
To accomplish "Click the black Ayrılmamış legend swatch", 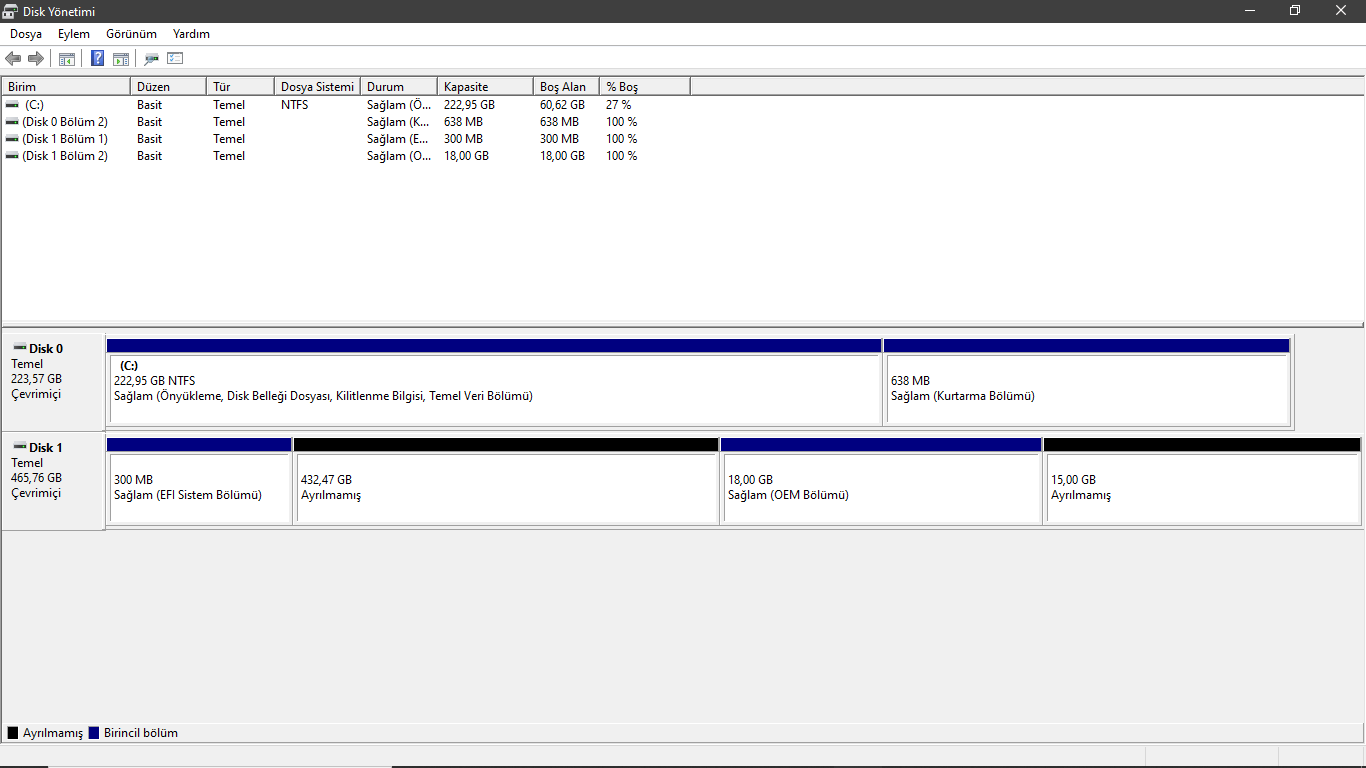I will tap(13, 733).
